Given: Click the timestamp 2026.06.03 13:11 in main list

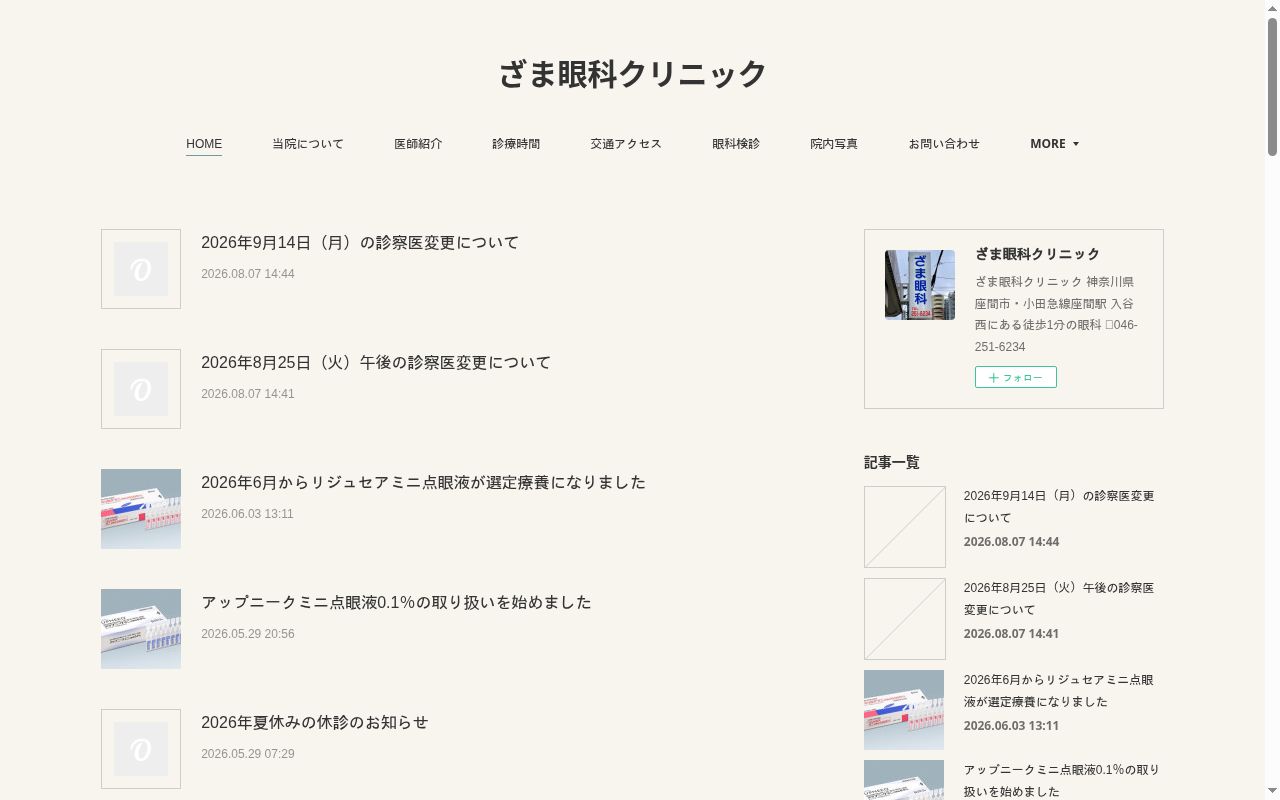Looking at the screenshot, I should pos(248,514).
